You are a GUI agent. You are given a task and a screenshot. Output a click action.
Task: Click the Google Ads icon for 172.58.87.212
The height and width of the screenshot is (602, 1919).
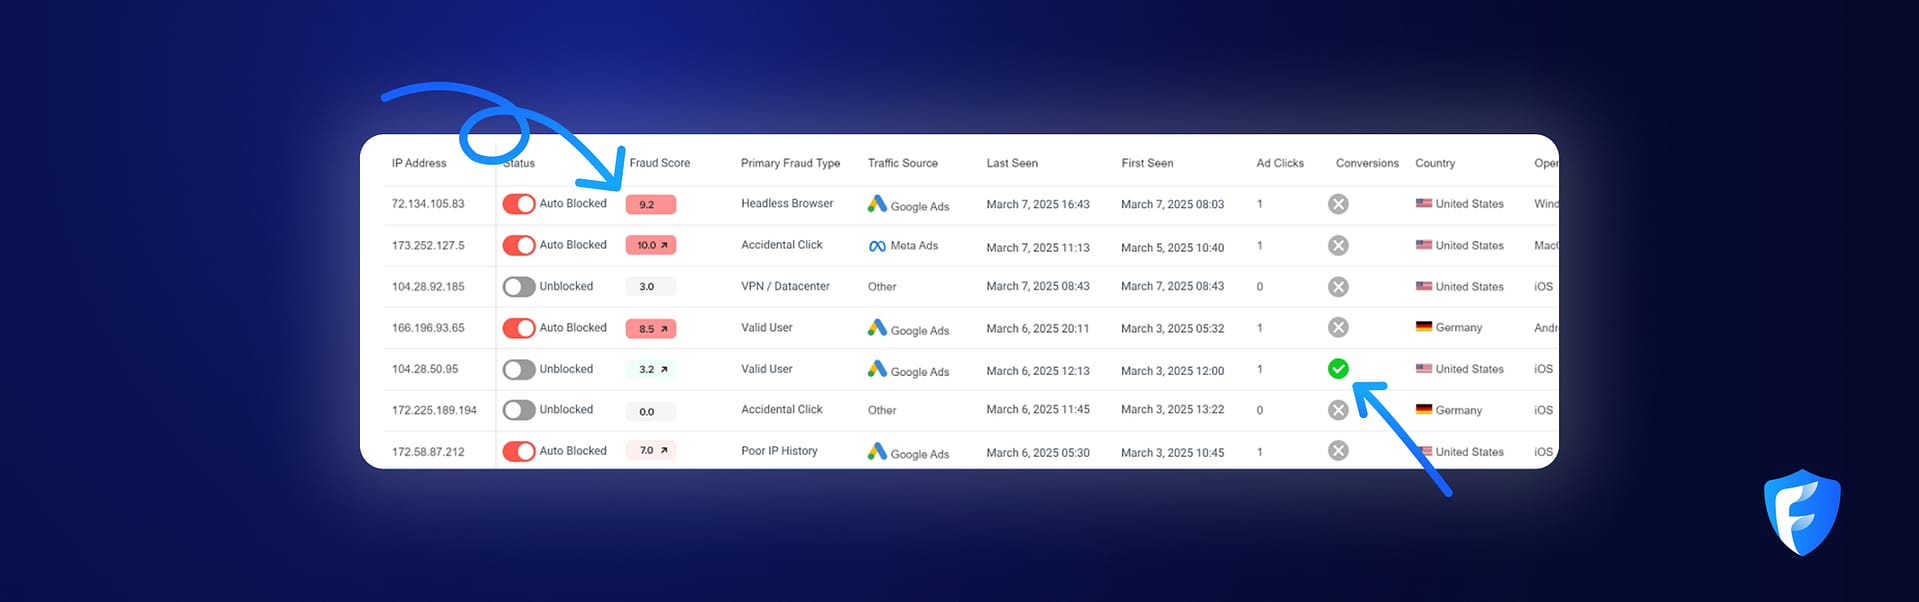tap(877, 452)
